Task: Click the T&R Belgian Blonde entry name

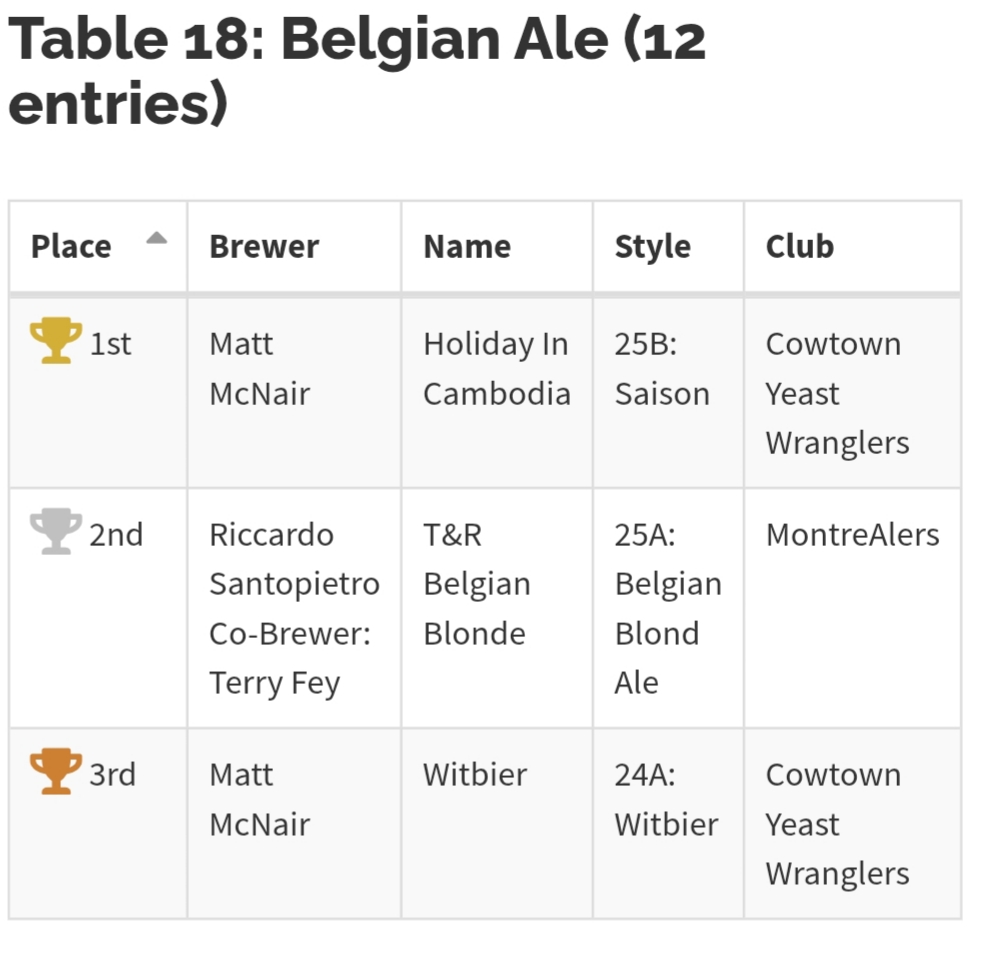Action: (x=476, y=584)
